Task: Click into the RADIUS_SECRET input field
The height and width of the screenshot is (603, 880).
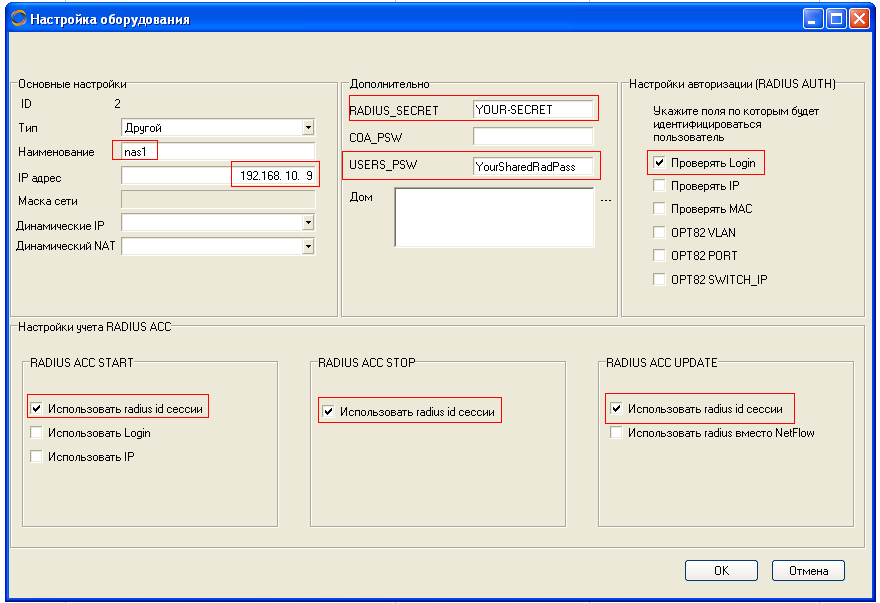Action: pyautogui.click(x=532, y=109)
